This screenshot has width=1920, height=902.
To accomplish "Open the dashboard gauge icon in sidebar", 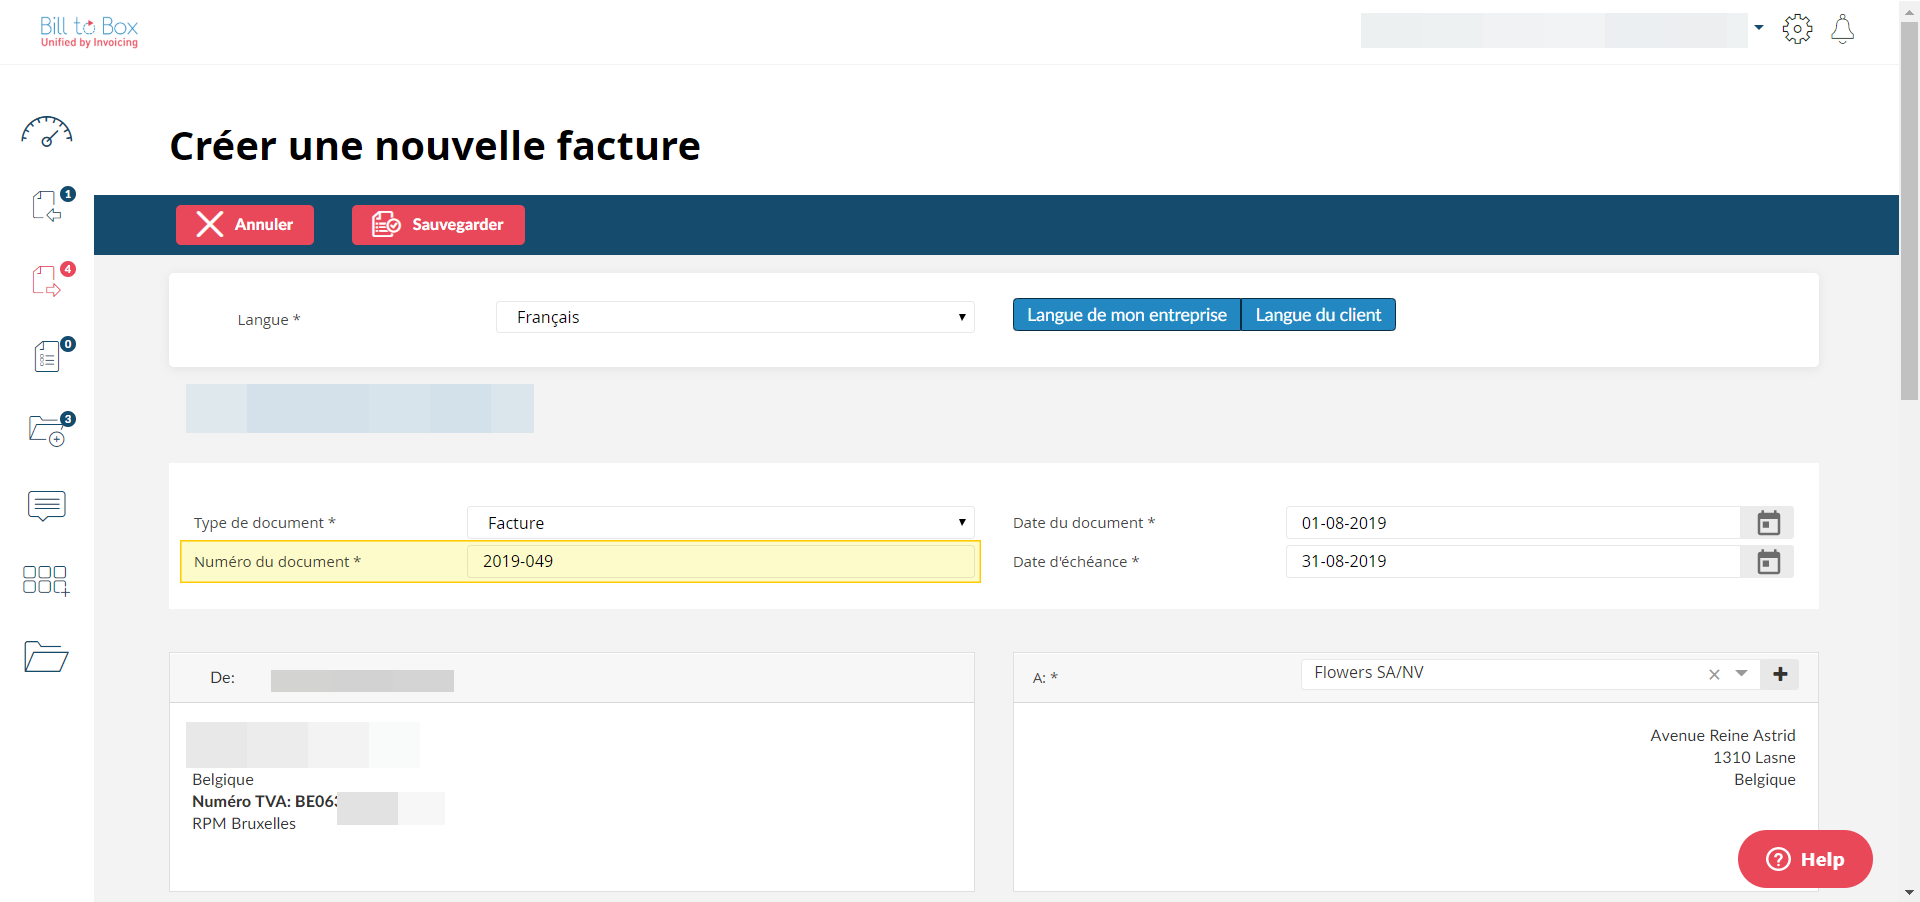I will tap(46, 132).
